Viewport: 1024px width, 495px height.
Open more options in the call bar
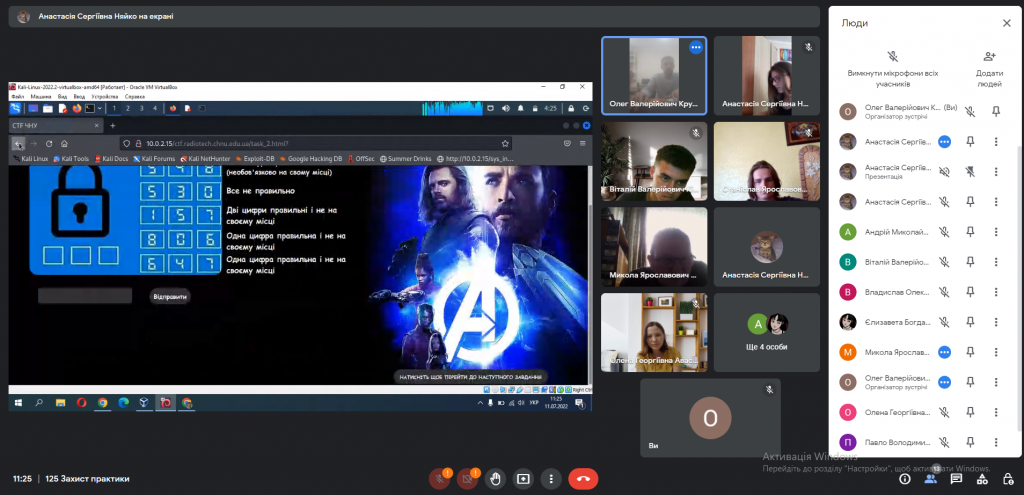click(x=551, y=479)
